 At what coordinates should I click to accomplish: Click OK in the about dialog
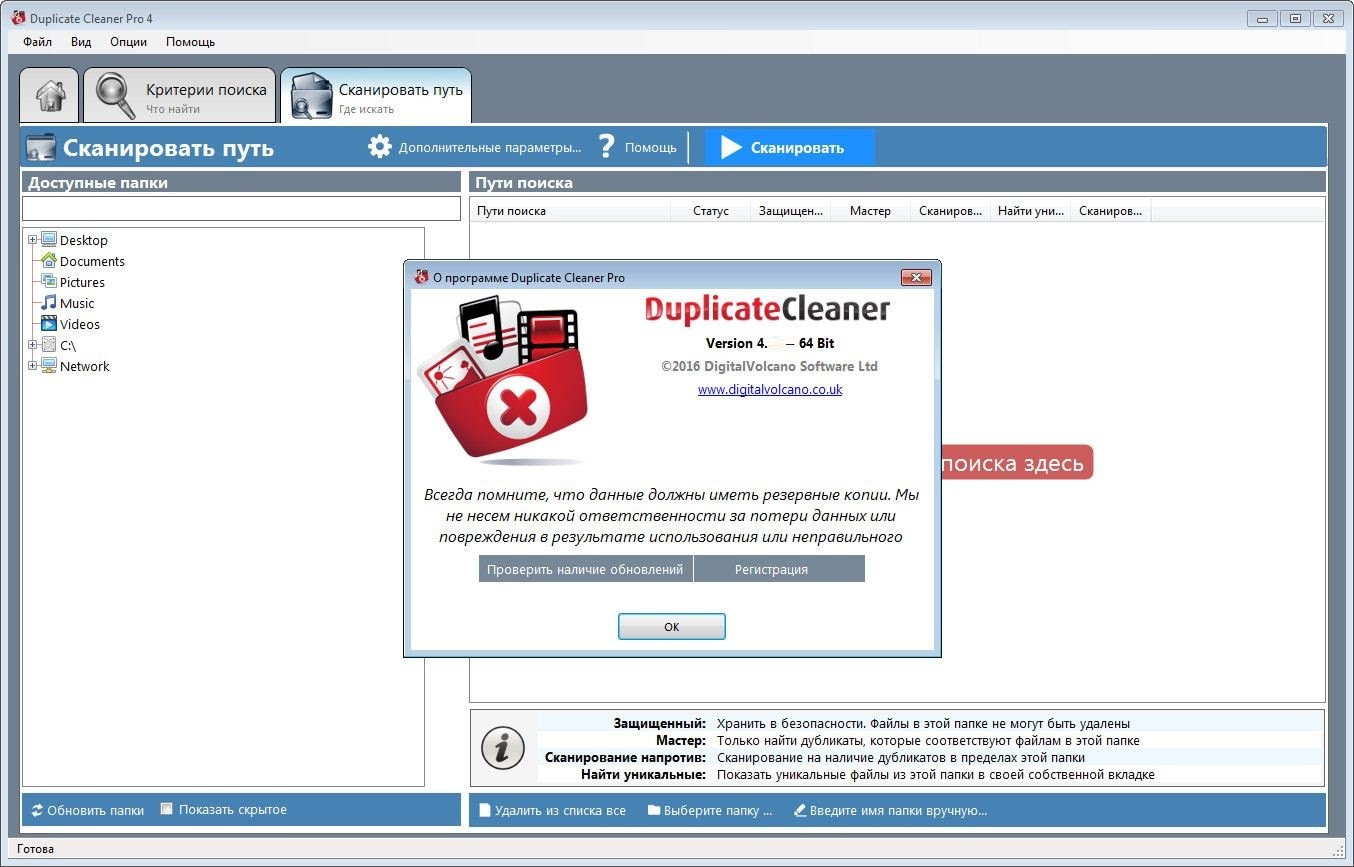(x=672, y=627)
